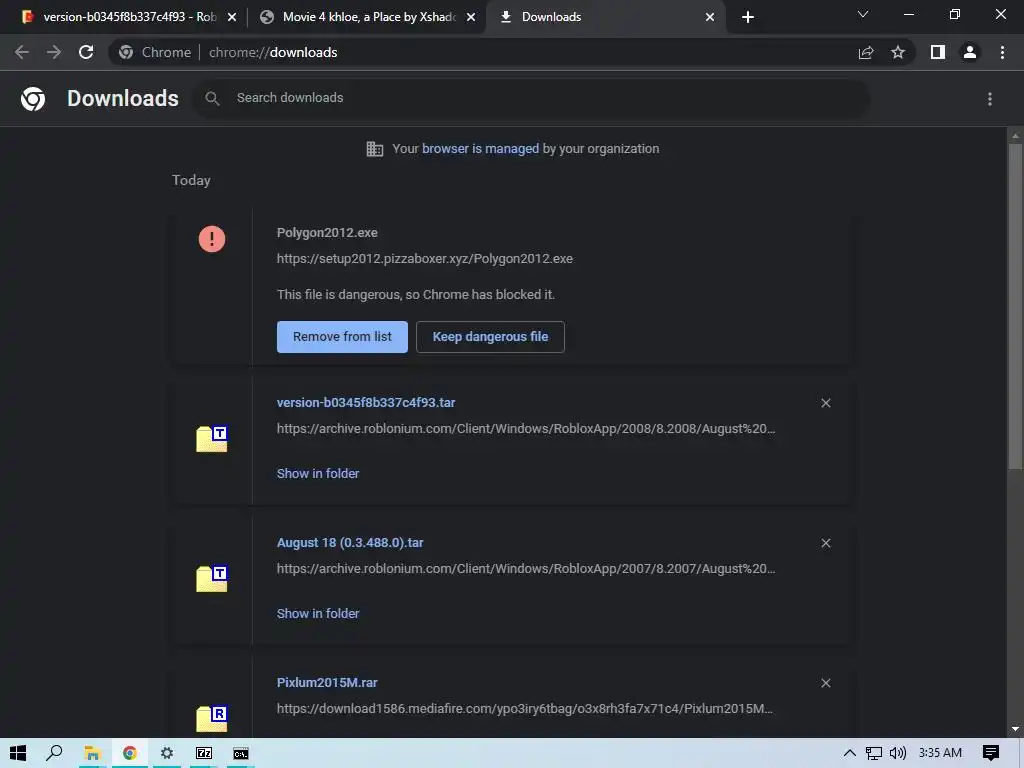The image size is (1024, 768).
Task: Open Command Prompt from the taskbar
Action: [241, 753]
